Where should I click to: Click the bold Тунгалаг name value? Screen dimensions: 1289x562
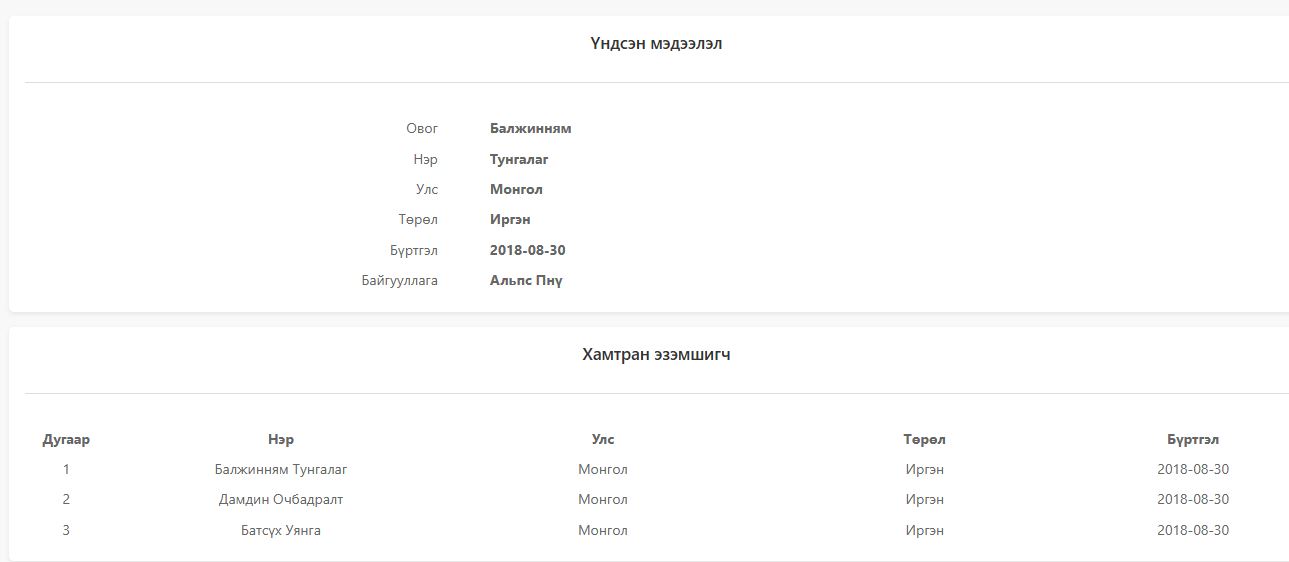[x=519, y=159]
